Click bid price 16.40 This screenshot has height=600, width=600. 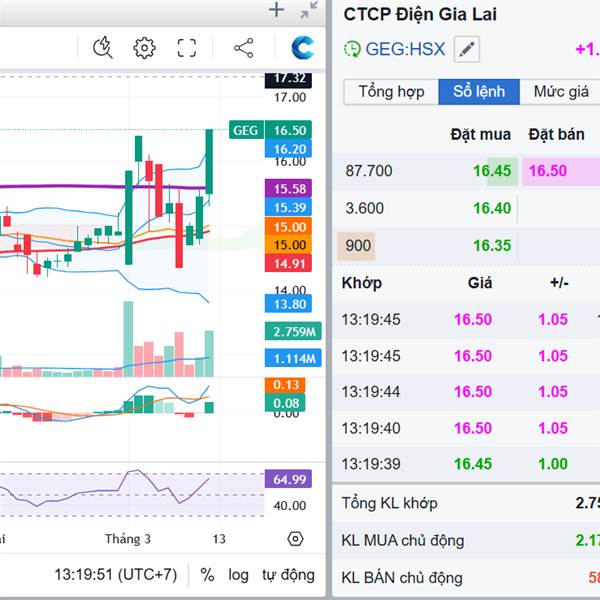492,208
